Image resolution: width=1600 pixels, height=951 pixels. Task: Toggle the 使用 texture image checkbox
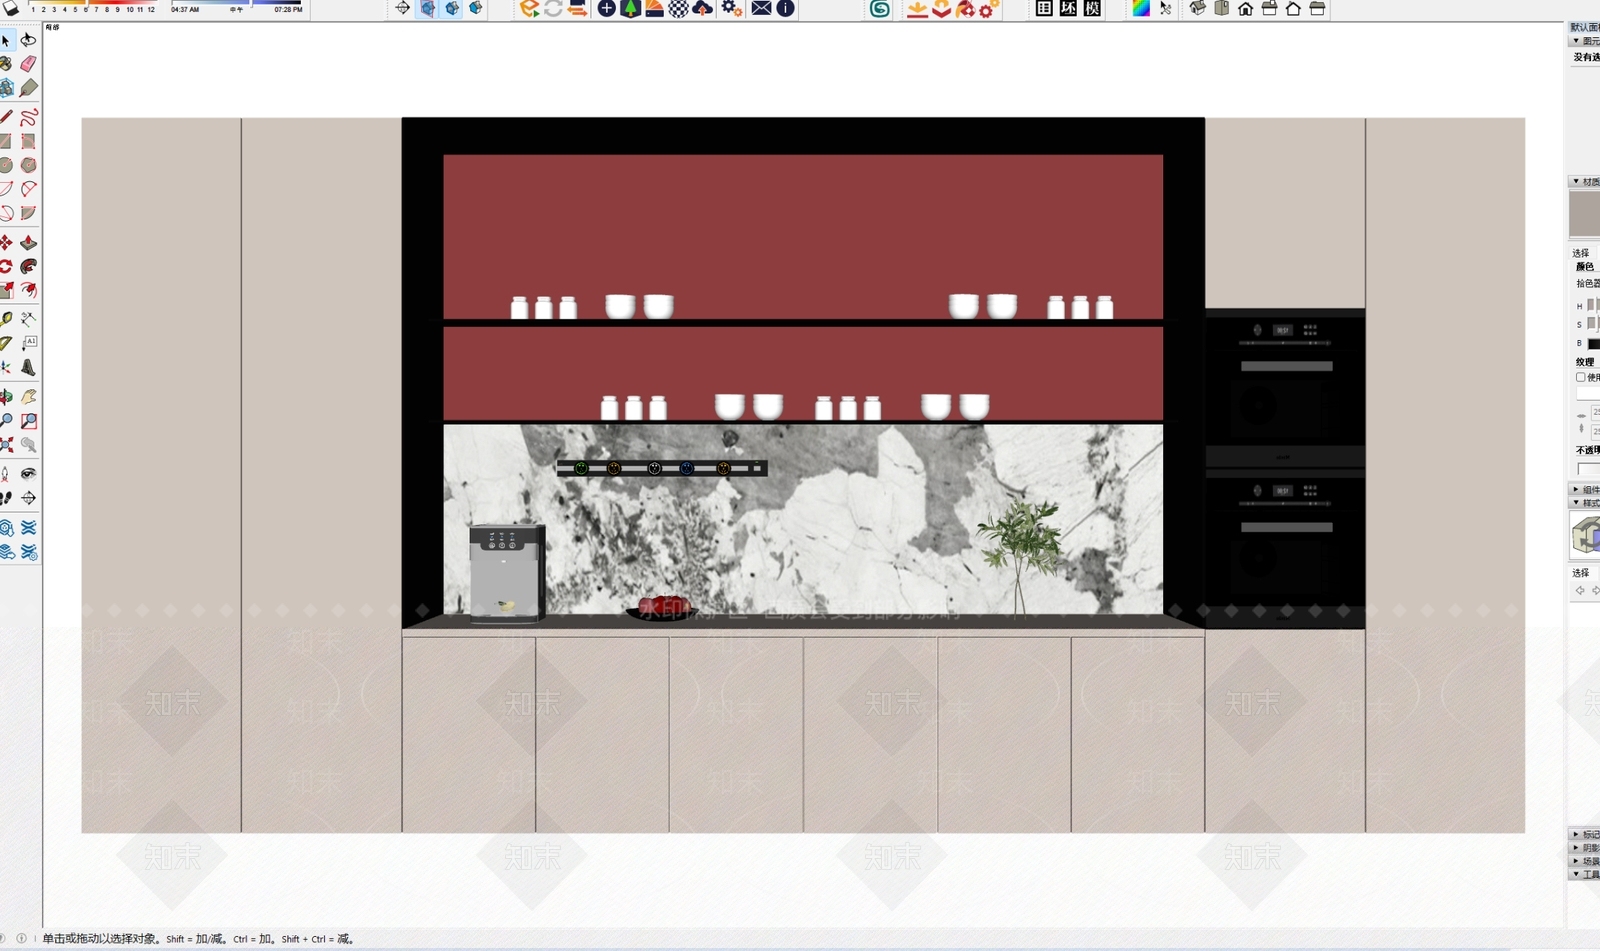1581,377
